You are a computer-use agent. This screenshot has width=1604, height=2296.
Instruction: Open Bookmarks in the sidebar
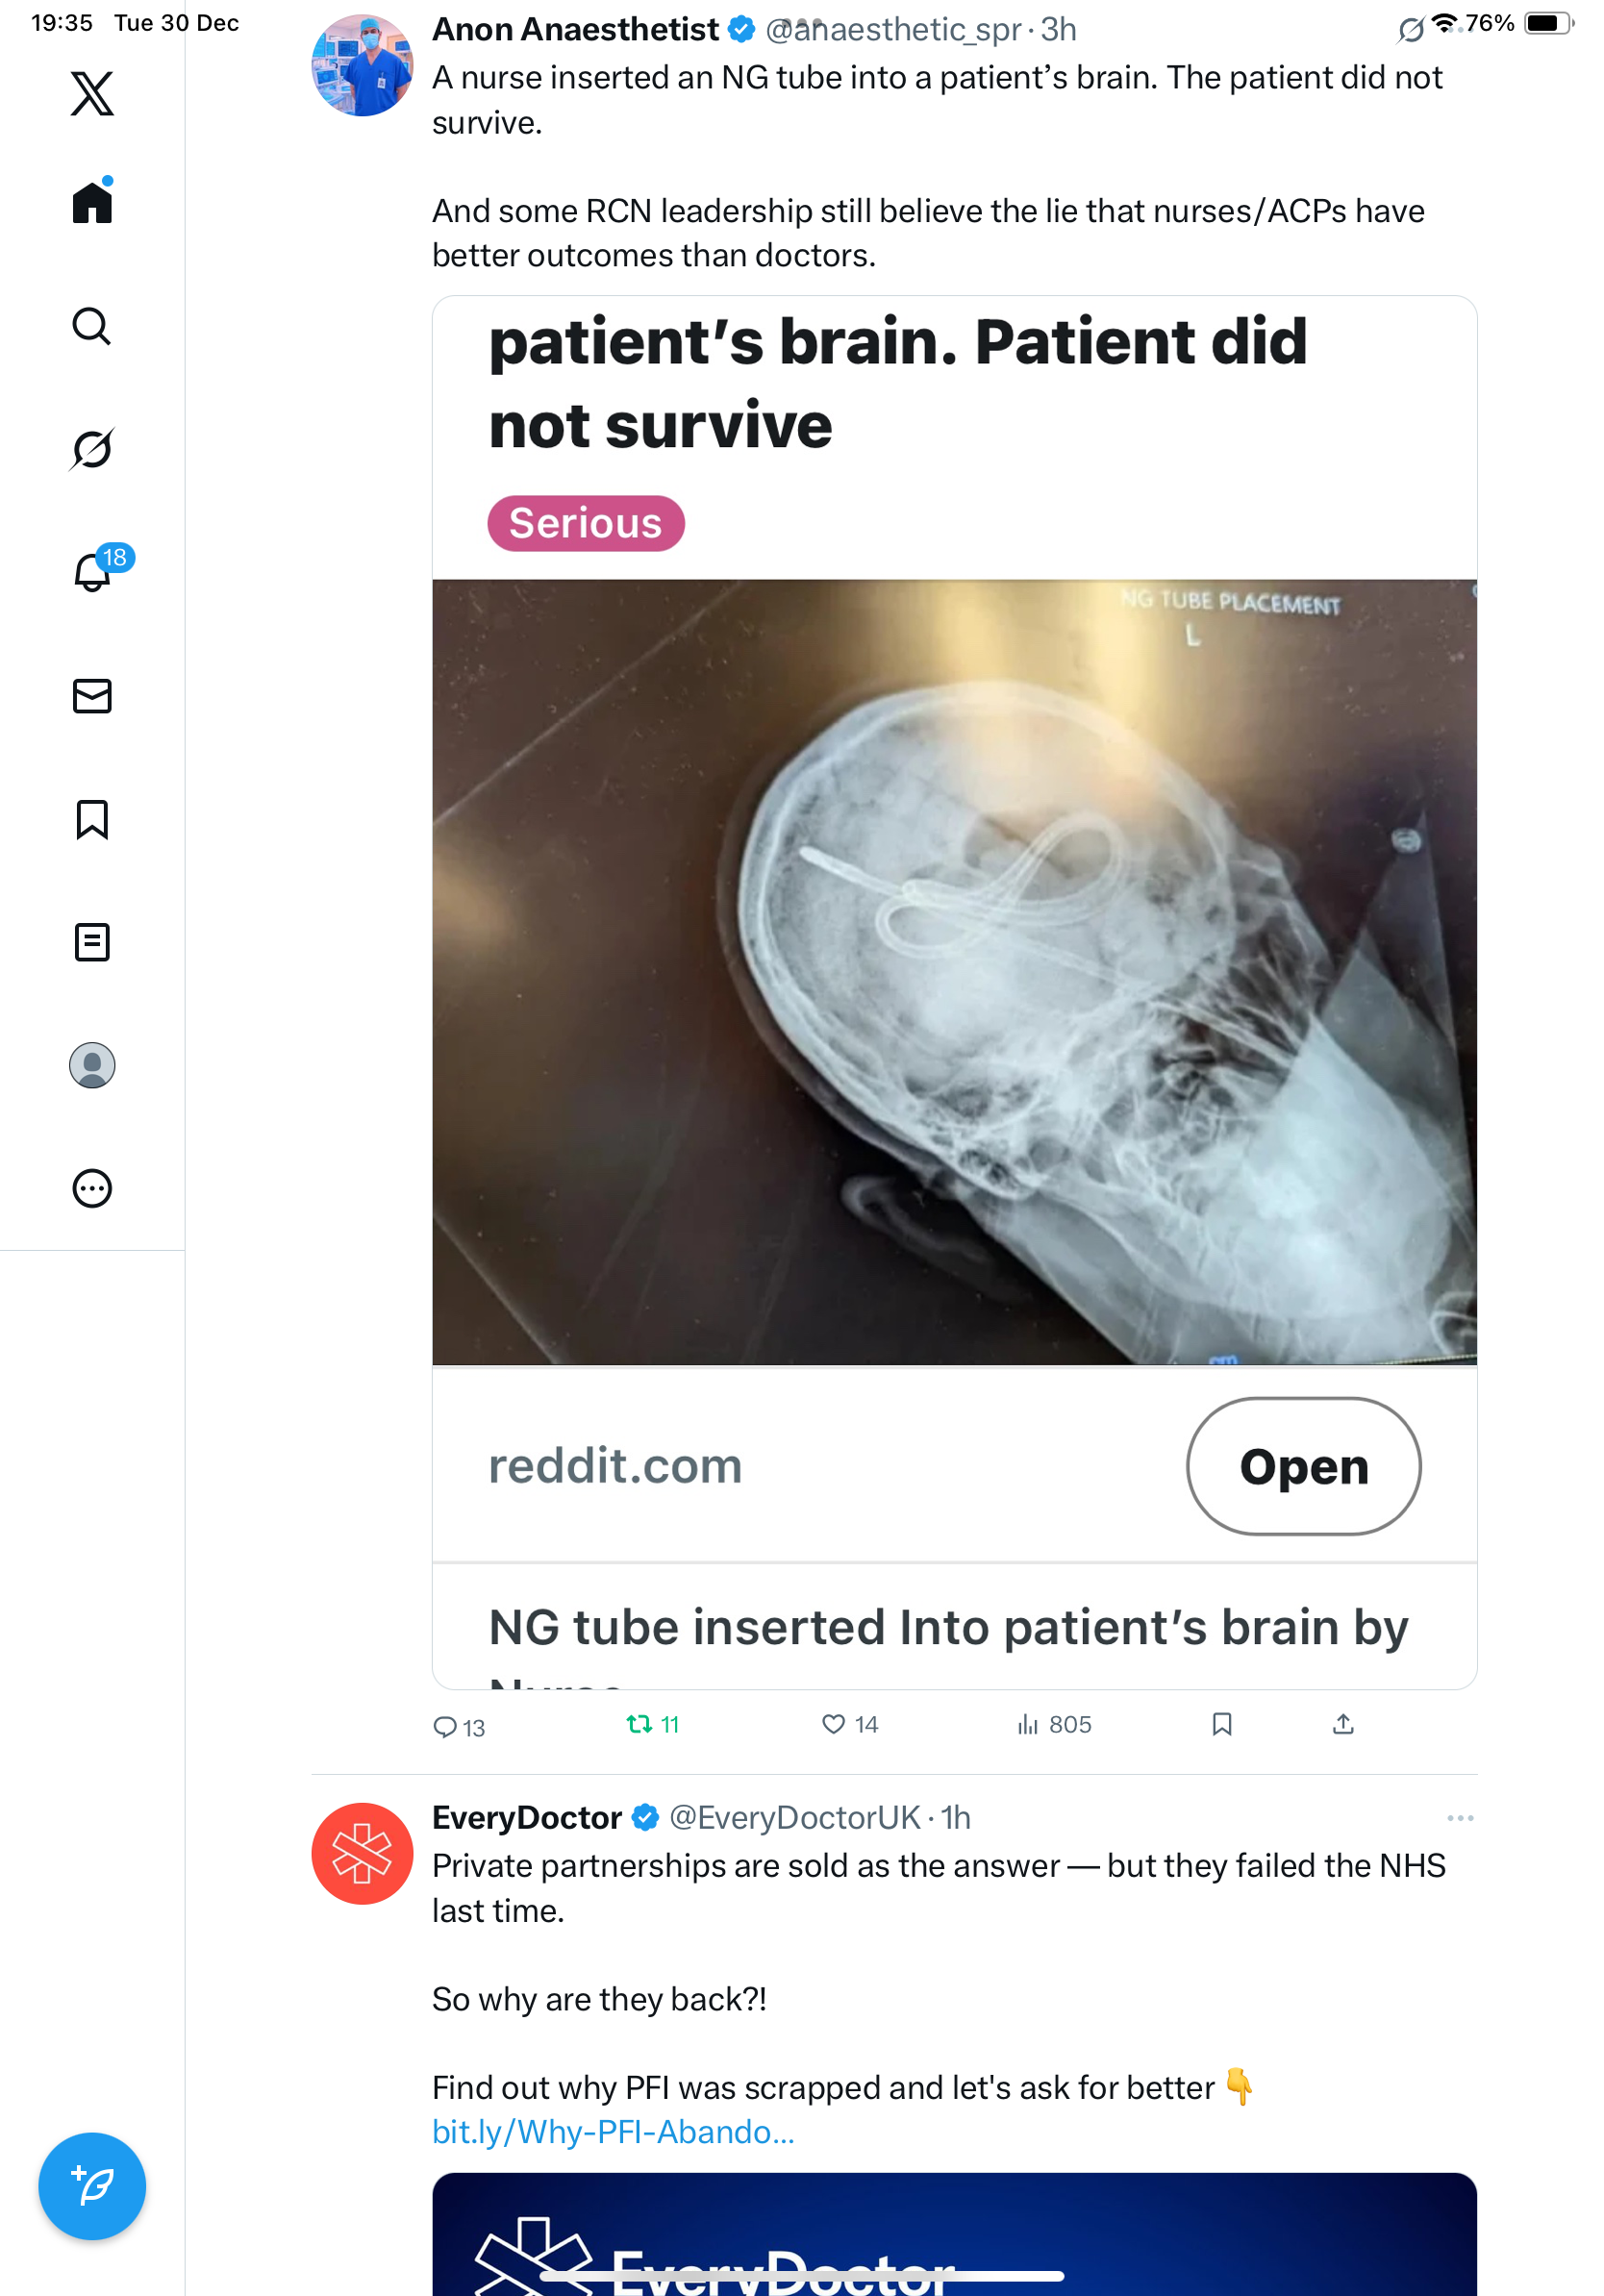[x=92, y=819]
